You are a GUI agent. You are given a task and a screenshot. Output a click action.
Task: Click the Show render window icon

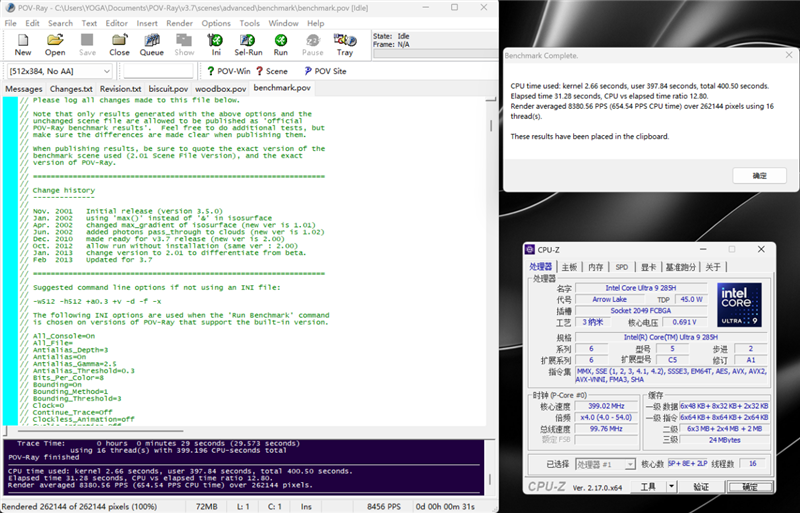pos(184,45)
